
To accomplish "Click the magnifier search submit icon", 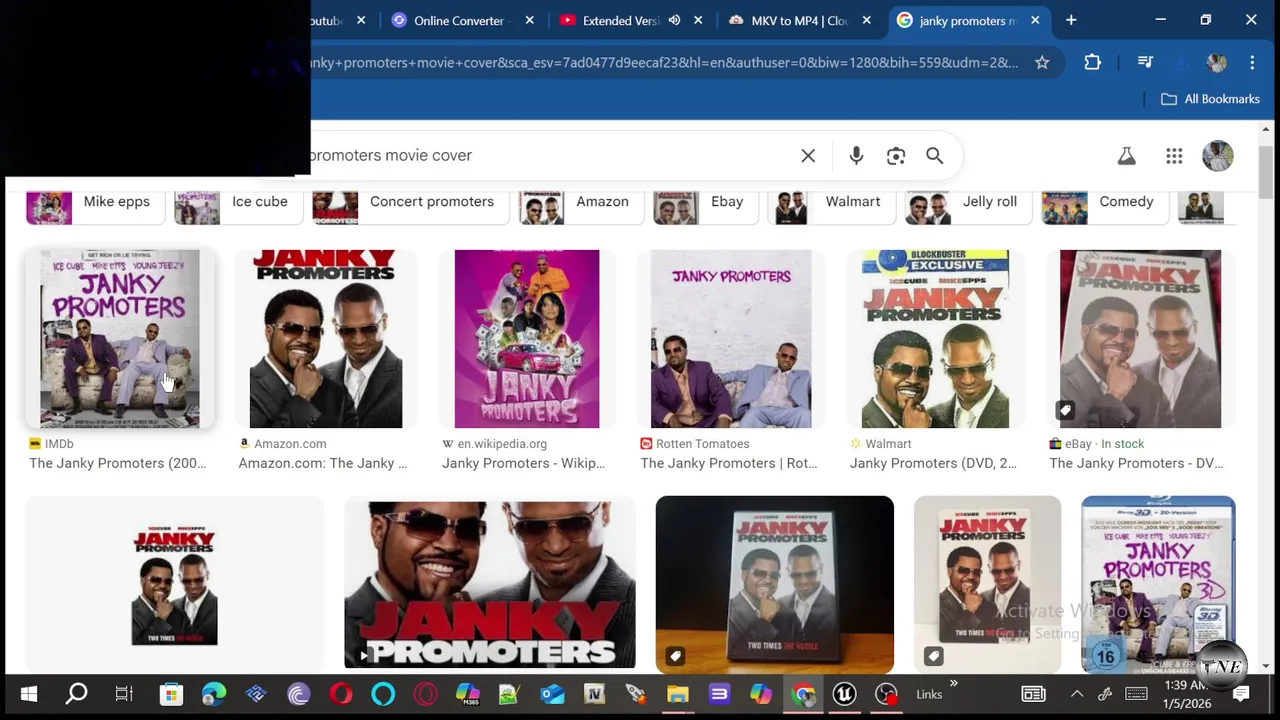I will coord(934,156).
